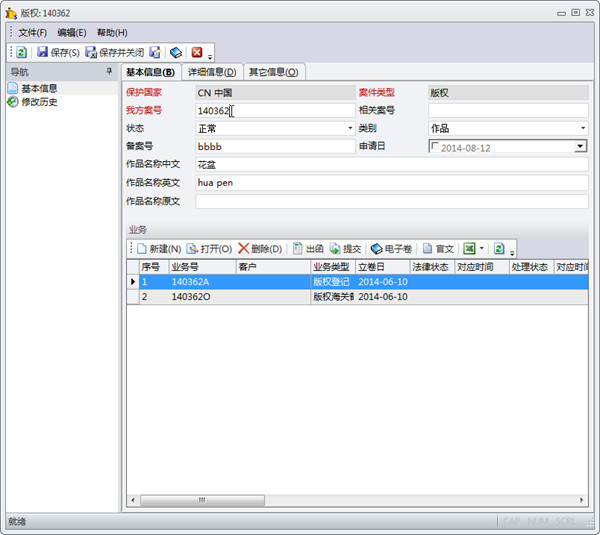Viewport: 600px width, 535px height.
Task: Click 打开(O) to open selected business
Action: 209,249
